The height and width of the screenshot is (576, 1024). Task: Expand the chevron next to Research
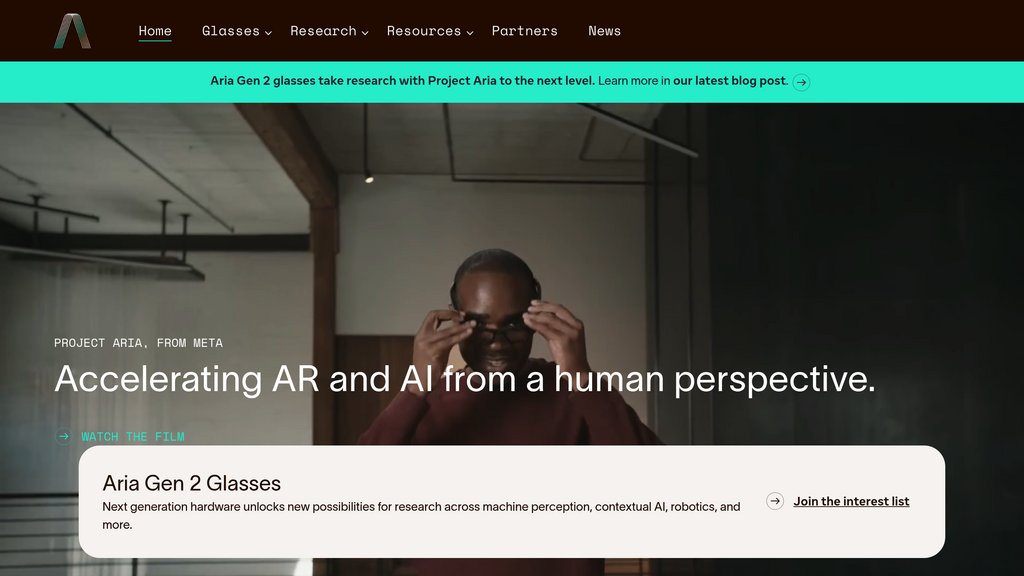coord(365,33)
